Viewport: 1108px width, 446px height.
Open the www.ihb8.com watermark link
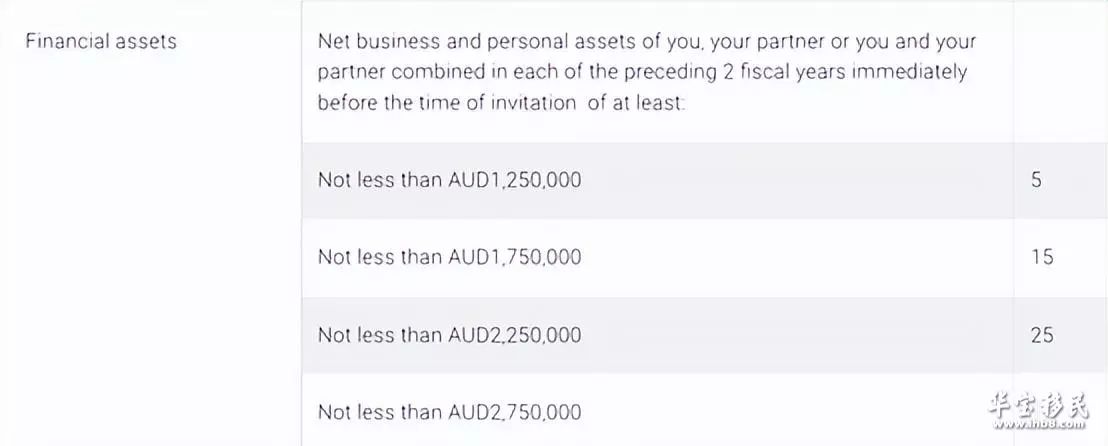1037,424
